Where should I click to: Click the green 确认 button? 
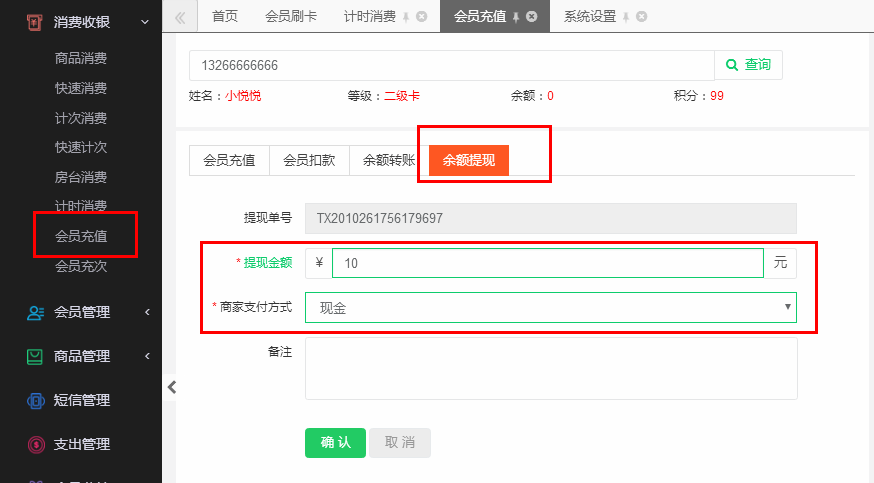pos(336,443)
